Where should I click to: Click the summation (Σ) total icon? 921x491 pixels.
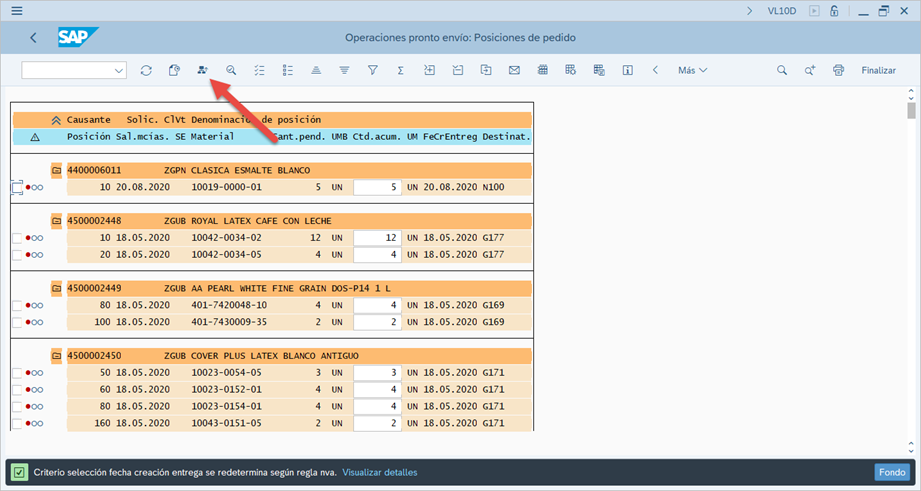pos(400,70)
